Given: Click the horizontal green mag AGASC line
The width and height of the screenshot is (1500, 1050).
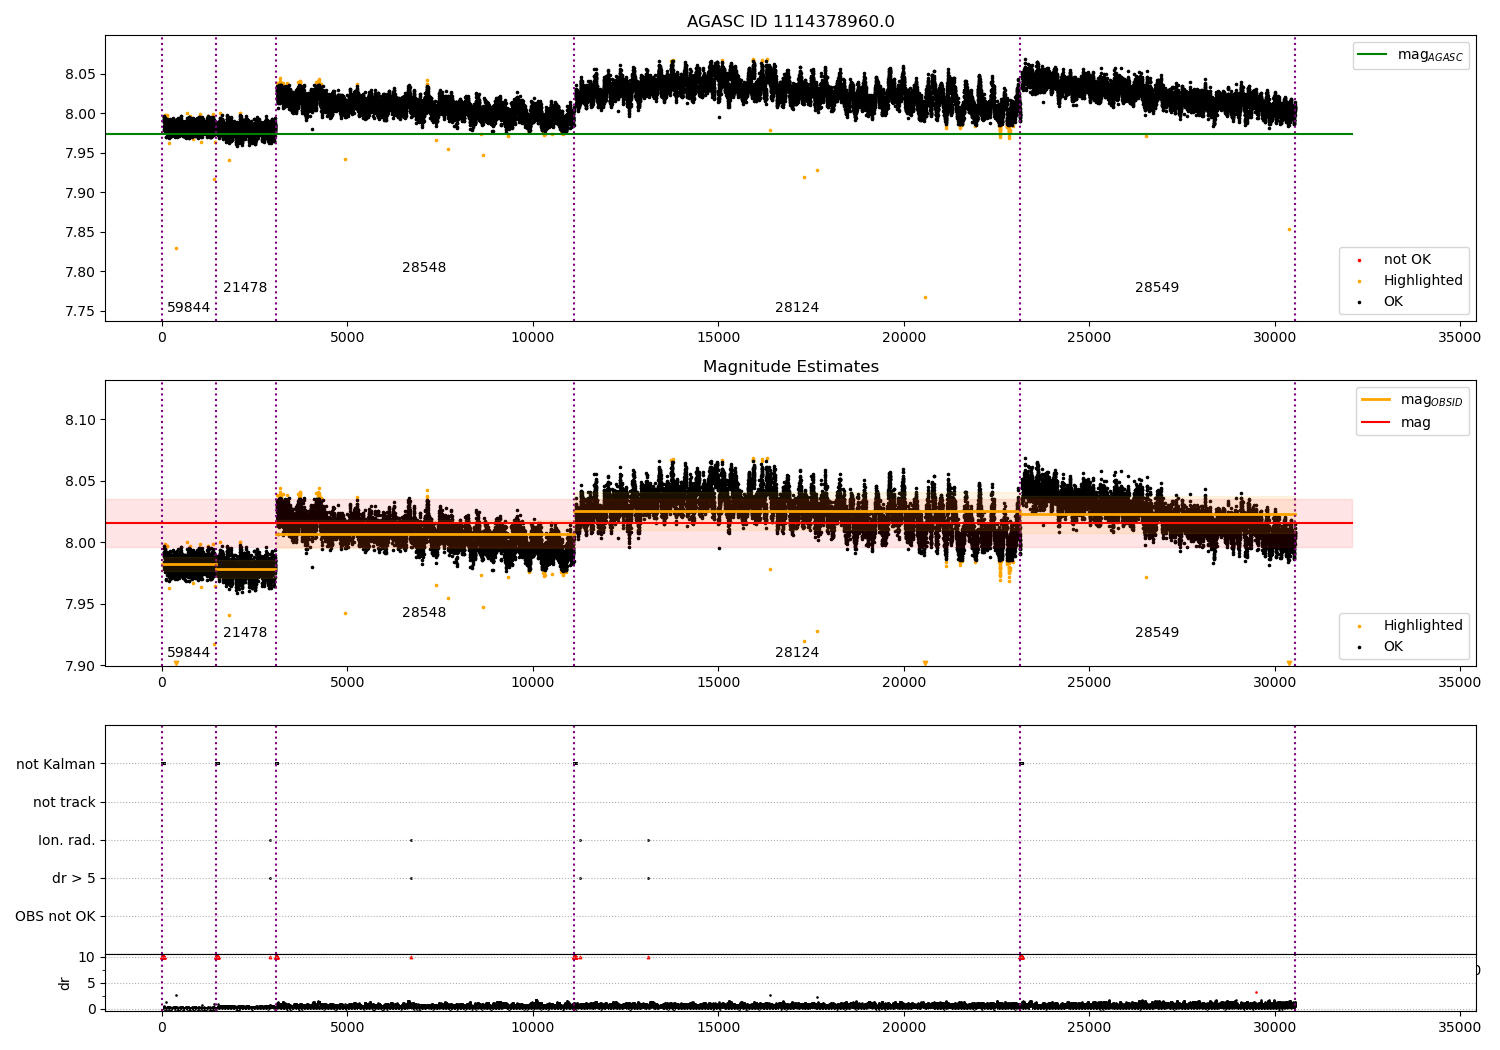Looking at the screenshot, I should pos(728,134).
